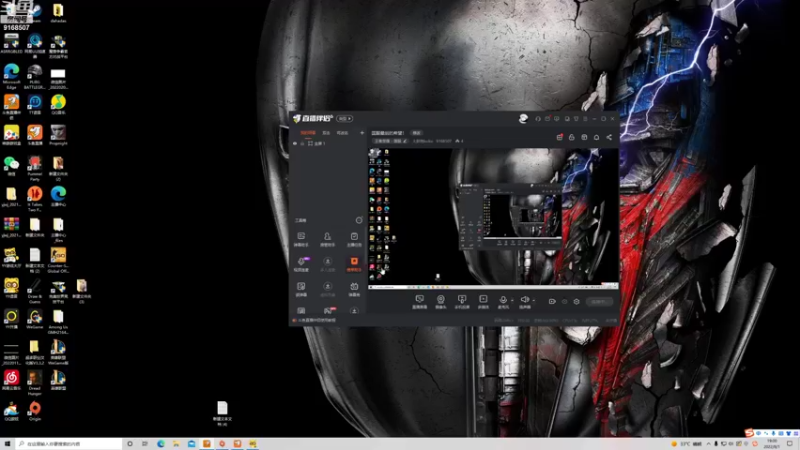Image resolution: width=800 pixels, height=450 pixels.
Task: Expand the microphone options arrow
Action: coord(512,300)
